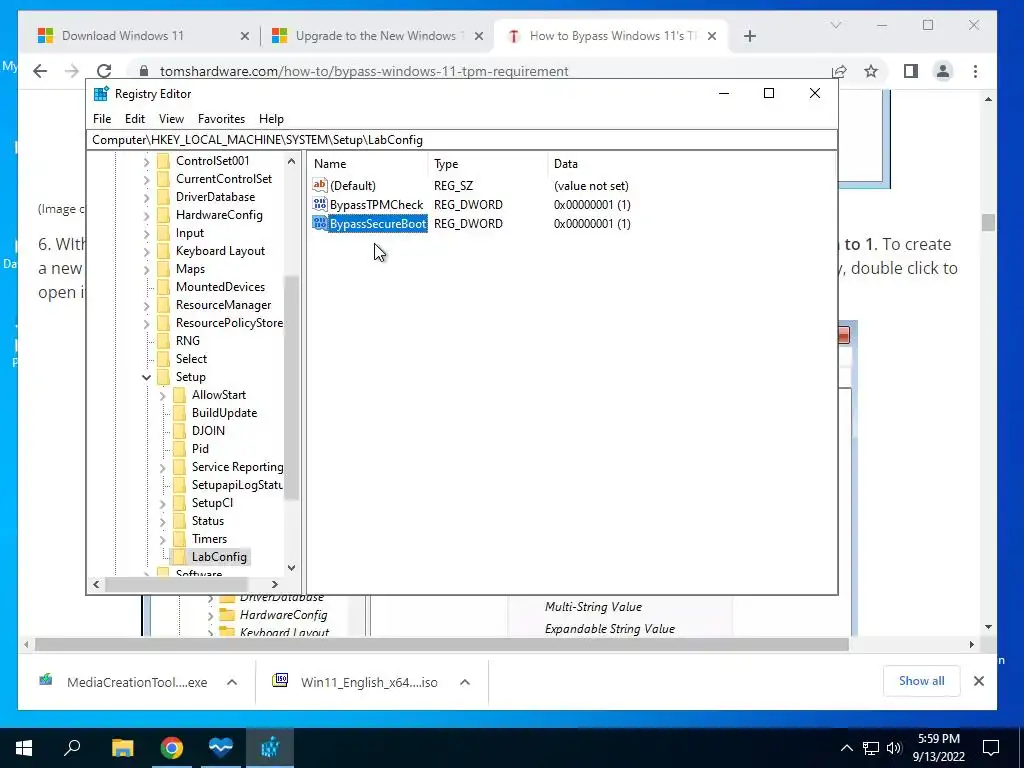The width and height of the screenshot is (1024, 768).
Task: Select the BuildUpdate key
Action: click(224, 413)
